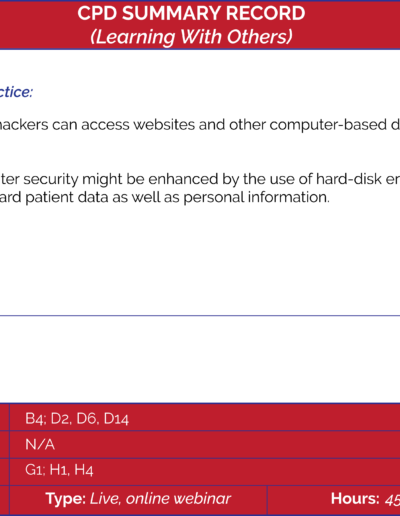
Task: Select the Learning With Others subtitle
Action: pos(191,37)
